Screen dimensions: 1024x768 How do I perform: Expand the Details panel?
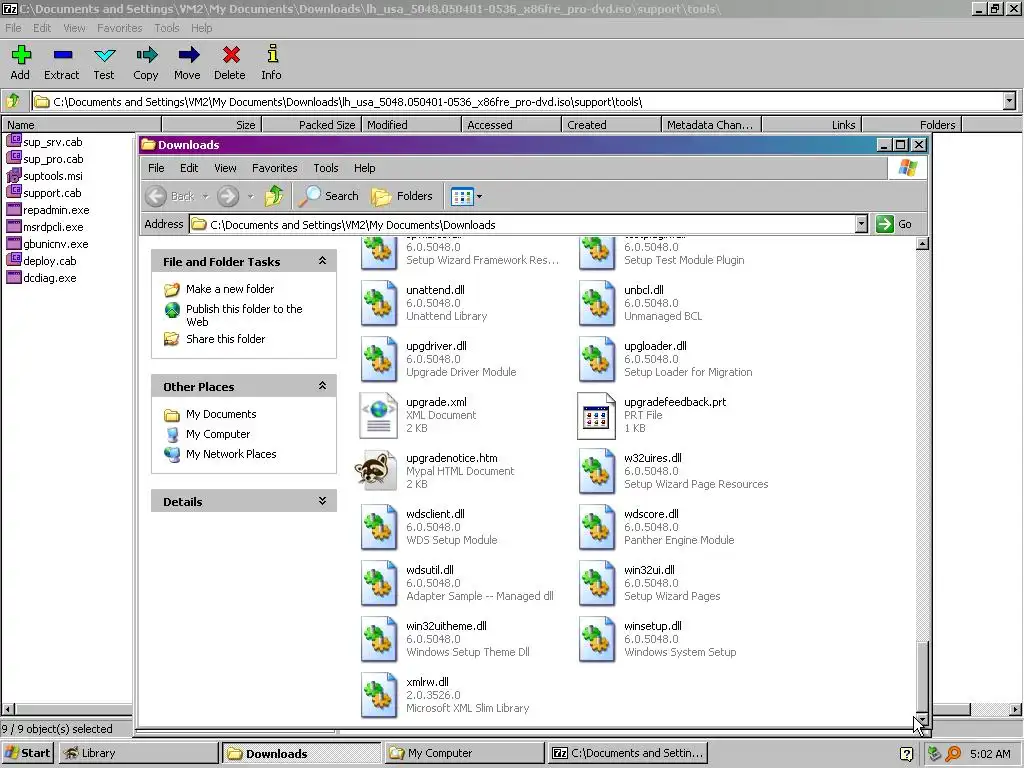point(323,501)
